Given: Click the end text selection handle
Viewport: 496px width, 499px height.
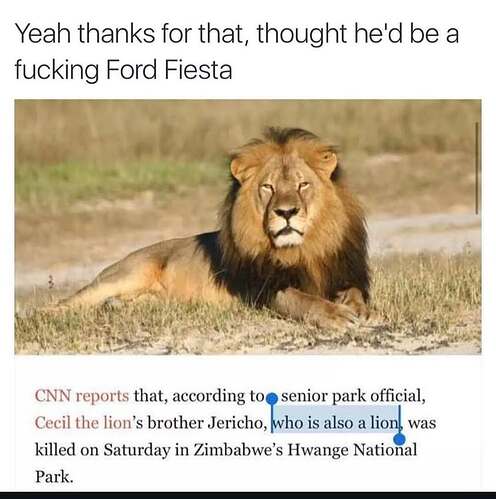Looking at the screenshot, I should (399, 439).
